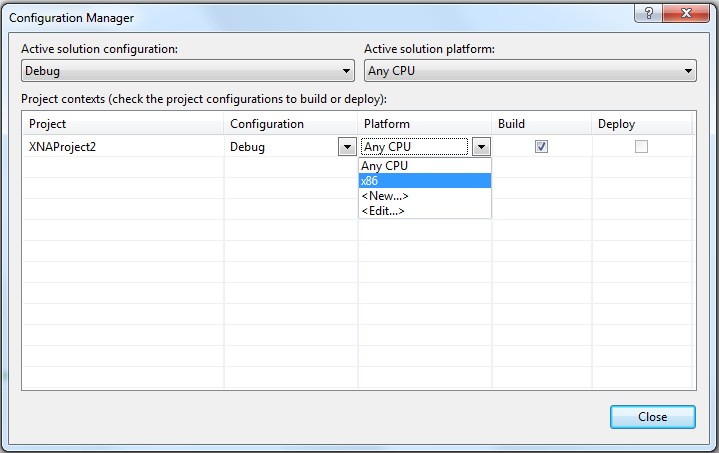
Task: Click the Platform column header
Action: [425, 124]
